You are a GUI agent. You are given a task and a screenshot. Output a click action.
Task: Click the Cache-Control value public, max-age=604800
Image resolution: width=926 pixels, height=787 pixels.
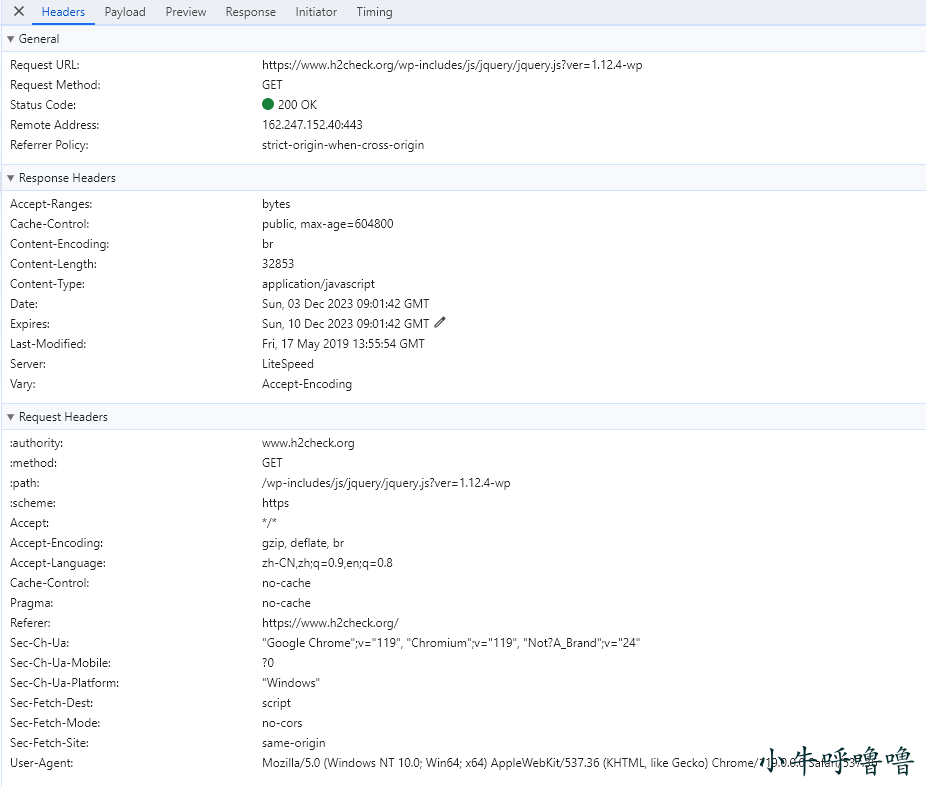[327, 224]
